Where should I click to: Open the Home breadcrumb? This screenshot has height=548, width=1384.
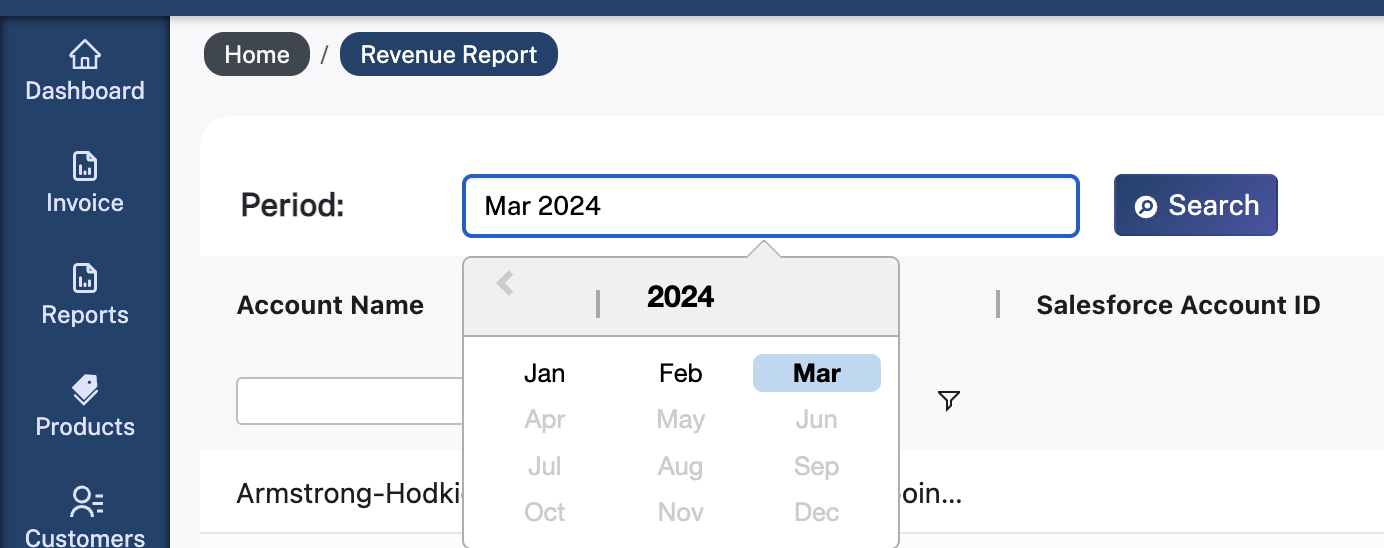point(257,55)
